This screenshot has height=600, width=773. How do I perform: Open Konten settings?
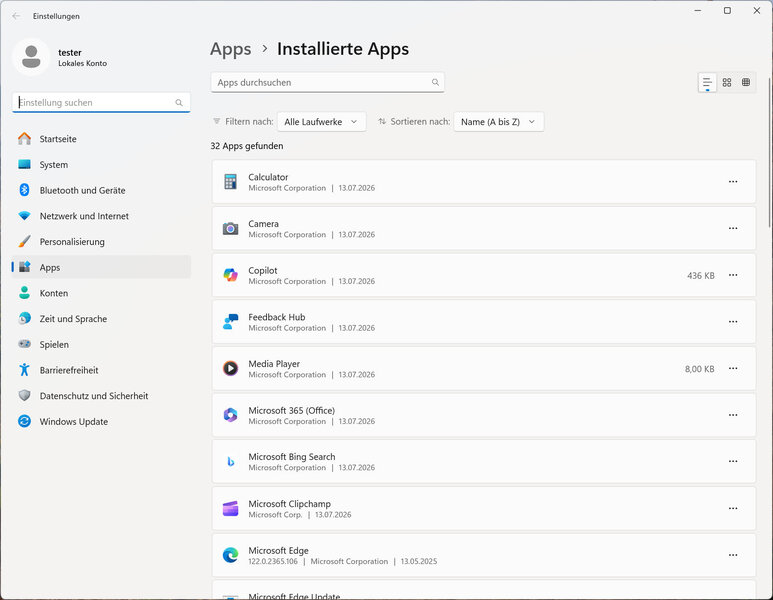tap(101, 293)
